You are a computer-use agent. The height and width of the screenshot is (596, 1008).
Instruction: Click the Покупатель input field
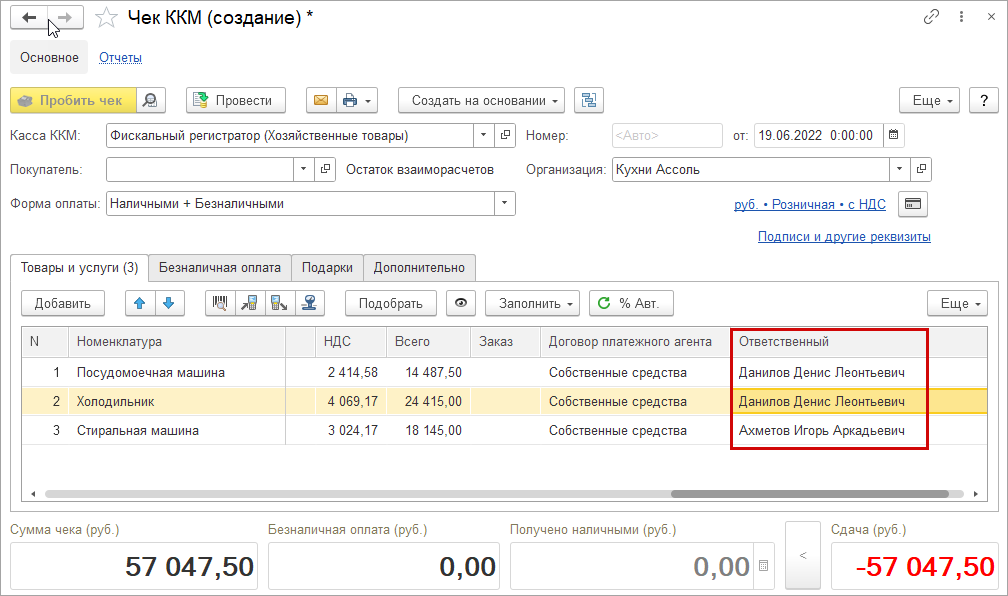pos(200,169)
